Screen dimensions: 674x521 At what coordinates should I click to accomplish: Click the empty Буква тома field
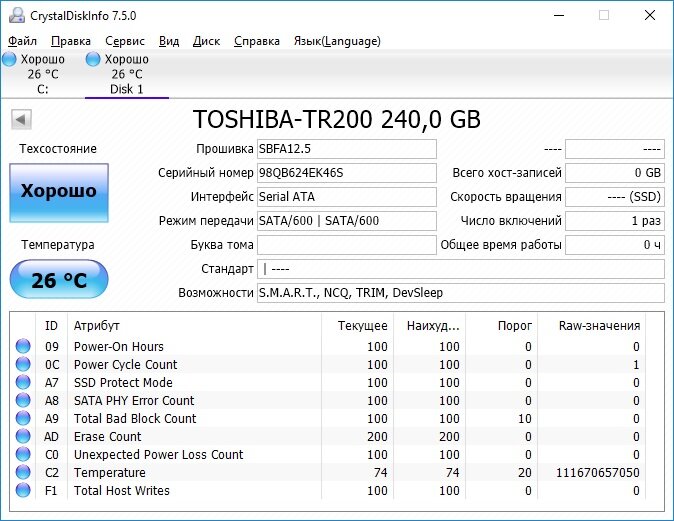pos(346,245)
